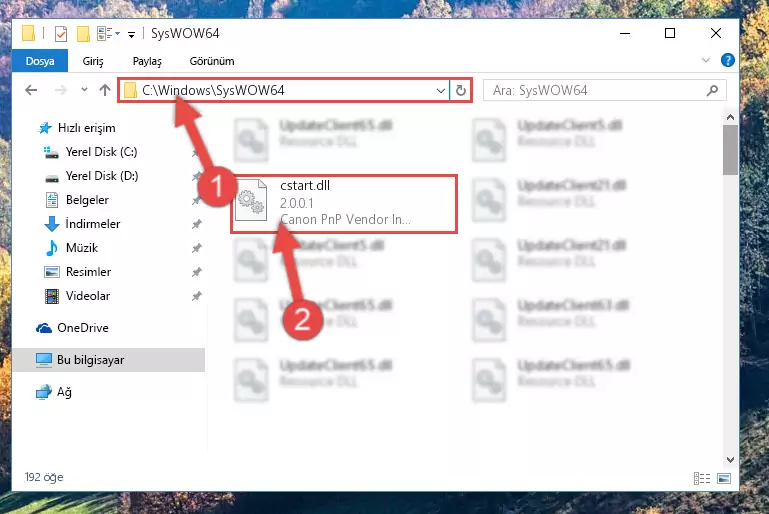Open İndirmeler folder in sidebar
Screen dimensions: 769x514
pyautogui.click(x=93, y=224)
